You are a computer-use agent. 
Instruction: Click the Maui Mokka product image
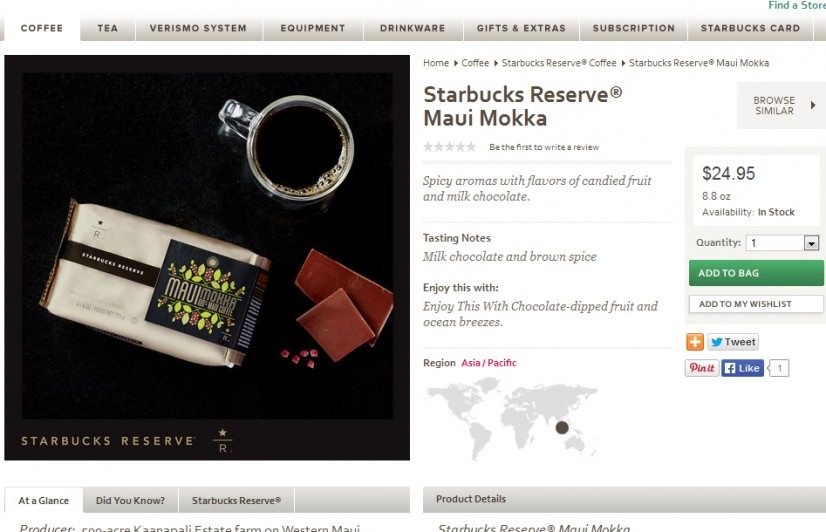[x=207, y=258]
